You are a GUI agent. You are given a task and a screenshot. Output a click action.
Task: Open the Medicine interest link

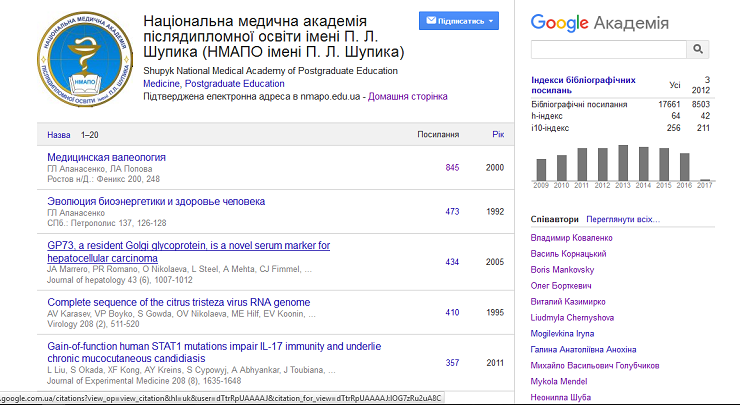(x=161, y=84)
